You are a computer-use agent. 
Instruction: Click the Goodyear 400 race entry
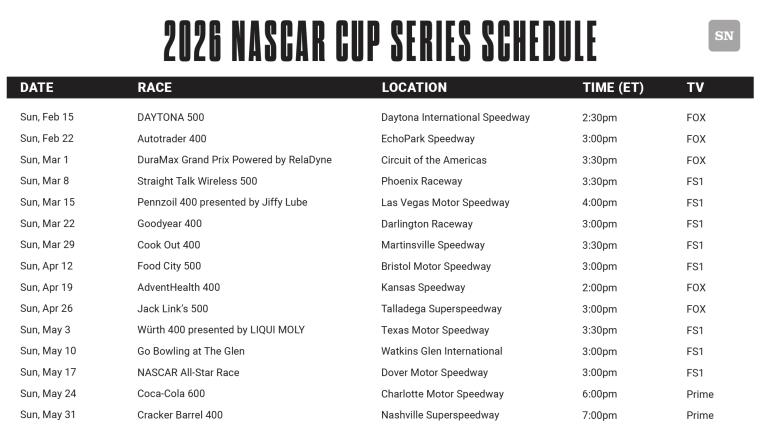coord(169,224)
